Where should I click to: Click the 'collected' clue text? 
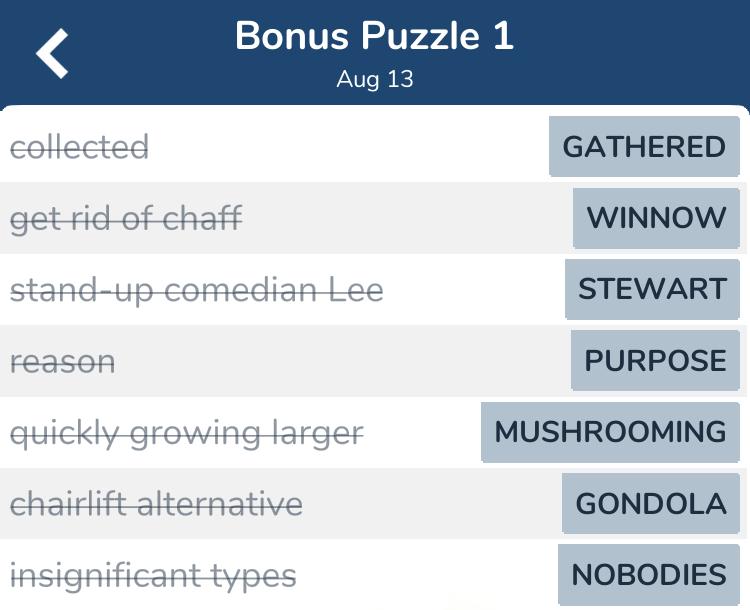tap(79, 147)
